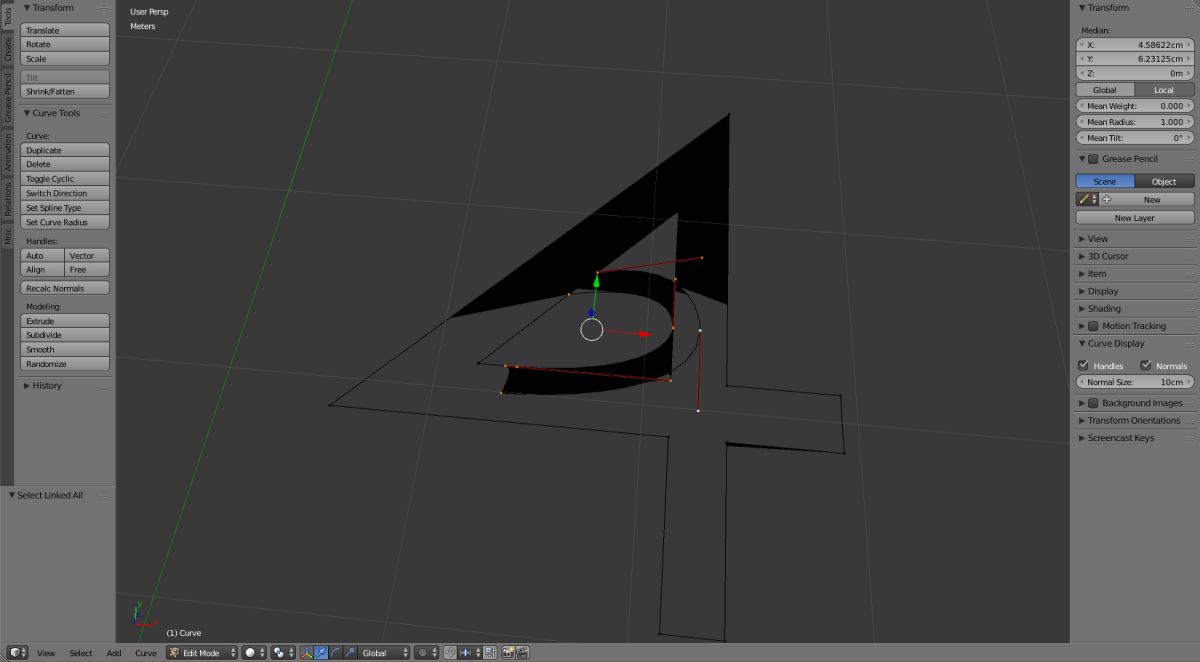This screenshot has height=662, width=1200.
Task: Switch to the Relations tab
Action: 7,199
